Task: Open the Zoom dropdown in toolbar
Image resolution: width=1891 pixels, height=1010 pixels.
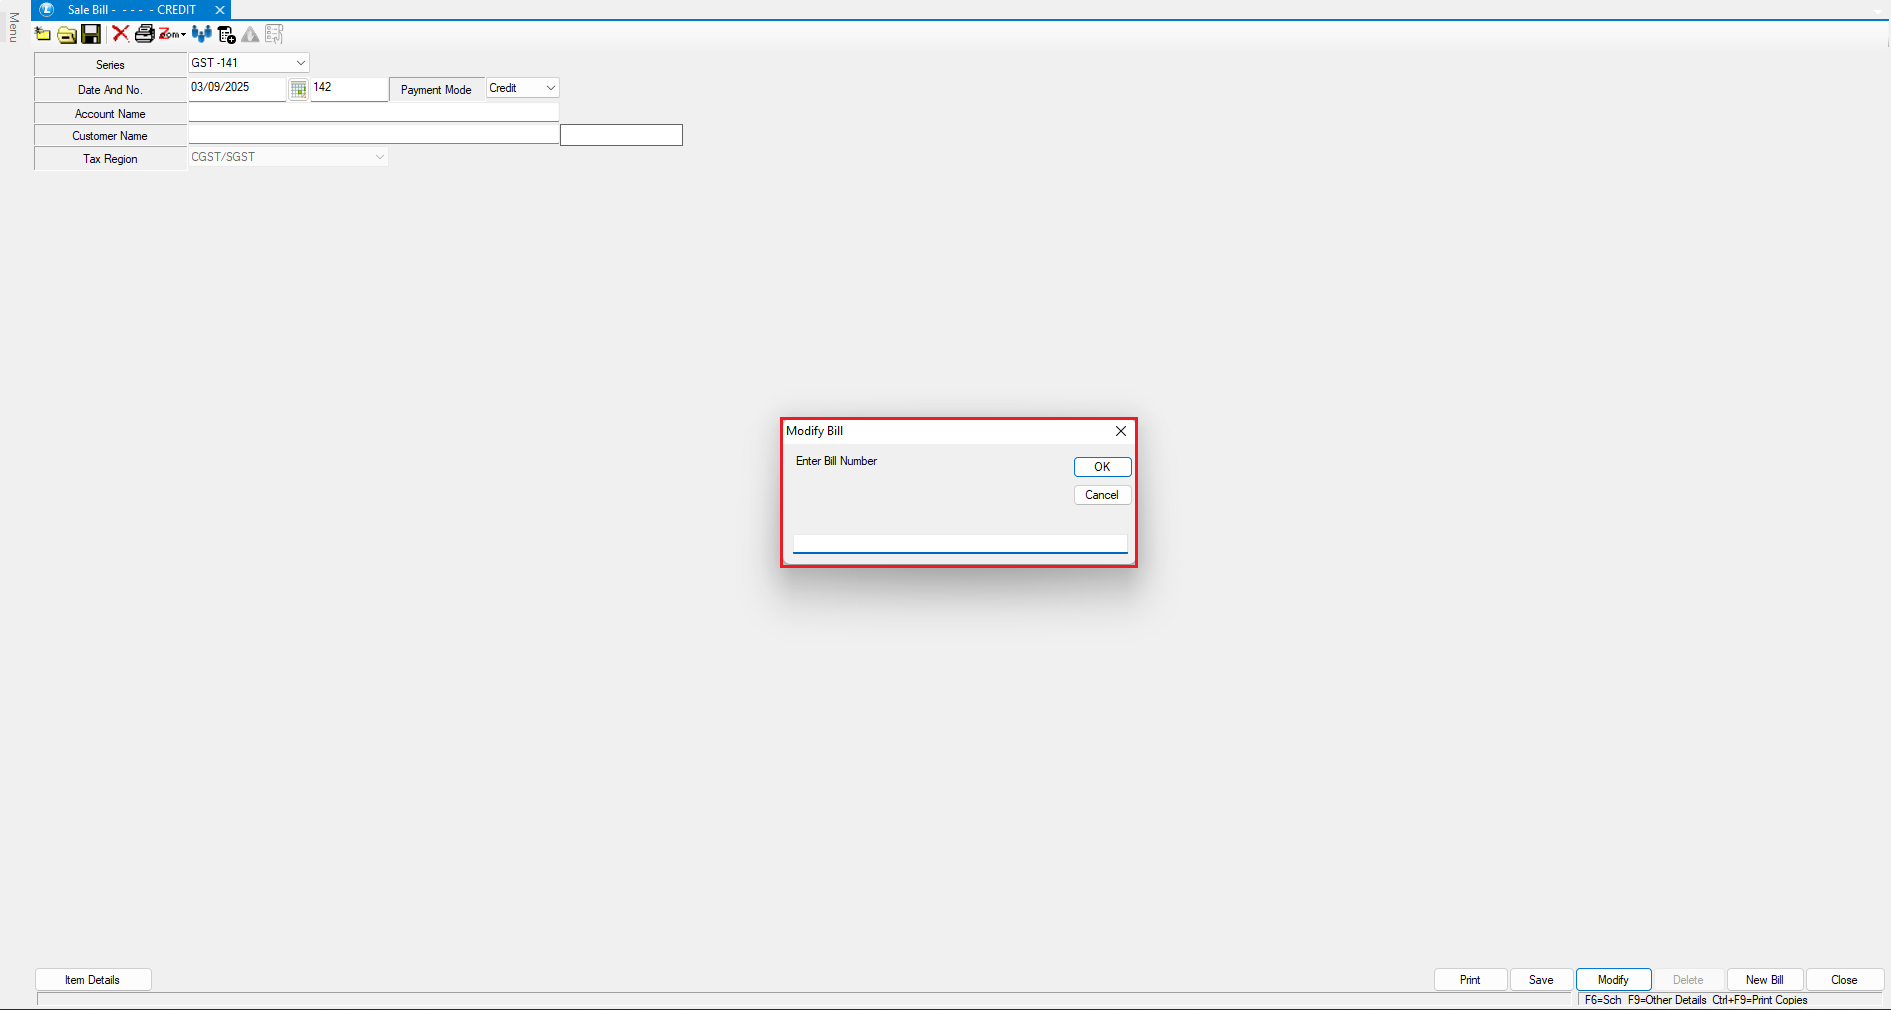Action: tap(173, 34)
